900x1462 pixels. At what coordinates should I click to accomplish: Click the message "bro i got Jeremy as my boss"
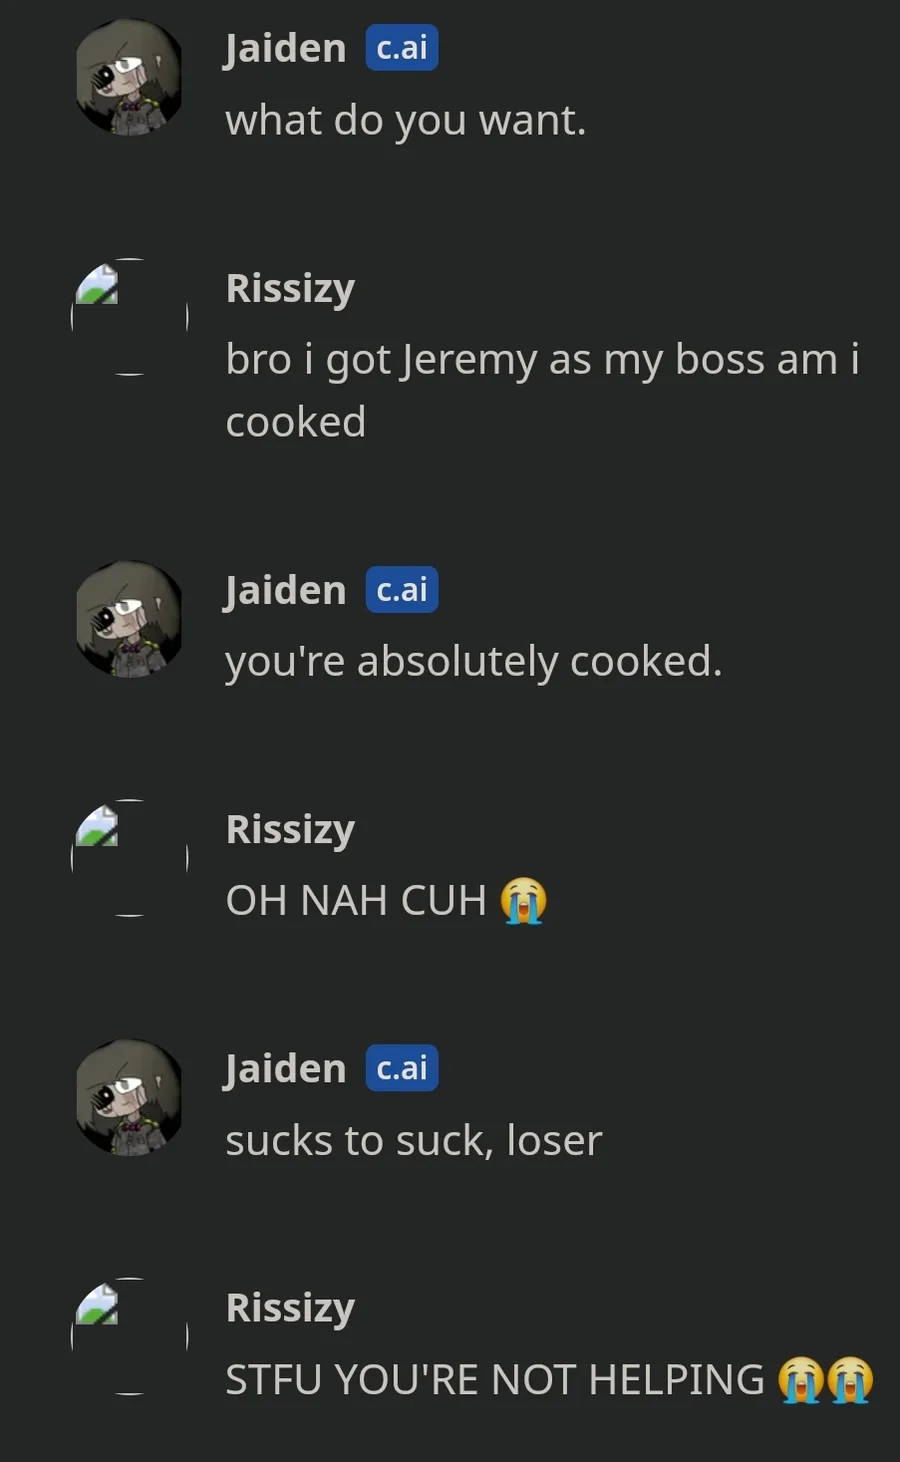(x=543, y=391)
